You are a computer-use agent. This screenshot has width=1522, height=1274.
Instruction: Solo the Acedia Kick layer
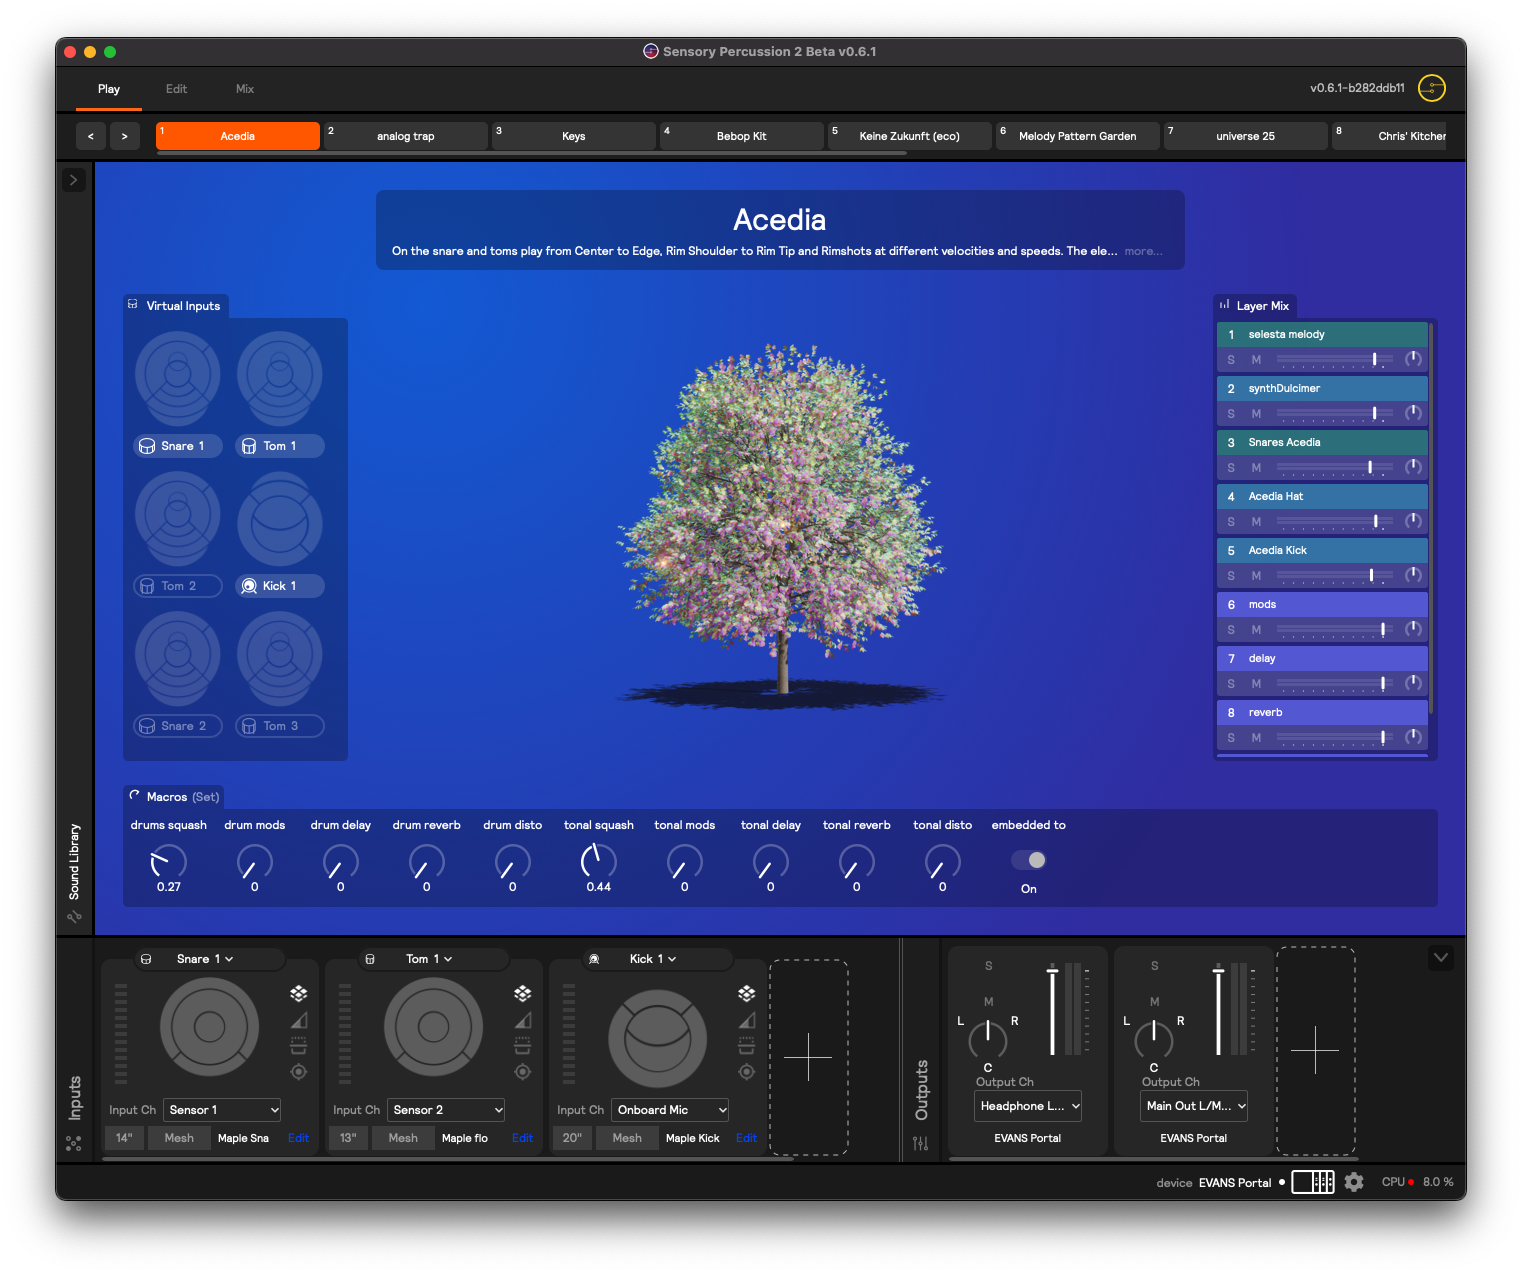click(1231, 576)
